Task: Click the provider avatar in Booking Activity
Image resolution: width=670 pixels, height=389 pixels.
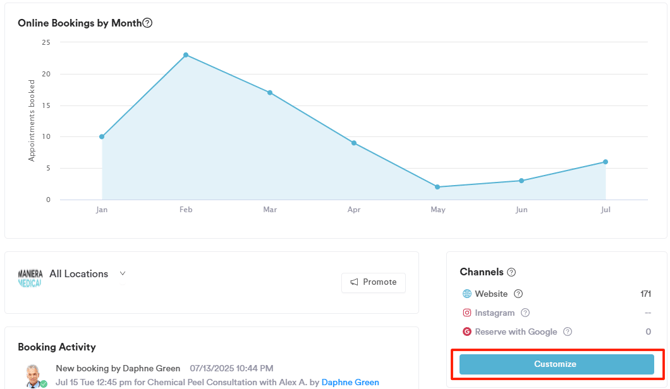Action: 34,376
